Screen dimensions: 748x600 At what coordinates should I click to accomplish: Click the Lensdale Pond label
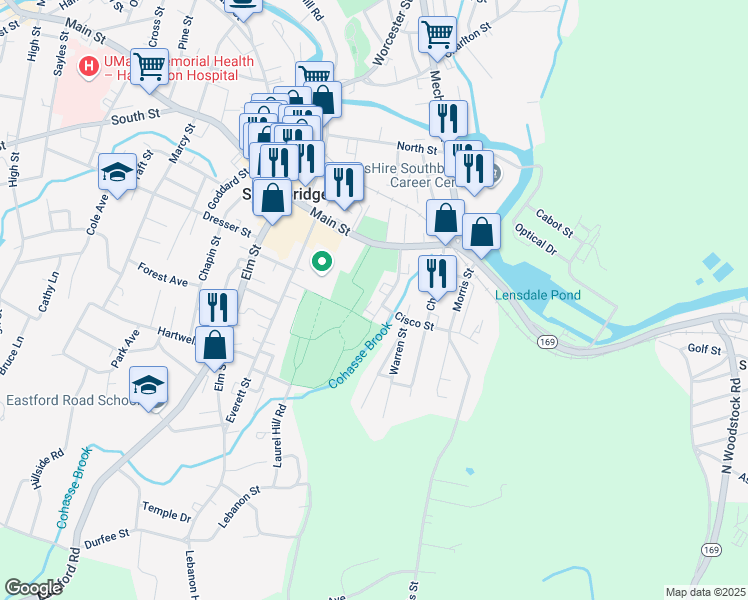(x=538, y=295)
